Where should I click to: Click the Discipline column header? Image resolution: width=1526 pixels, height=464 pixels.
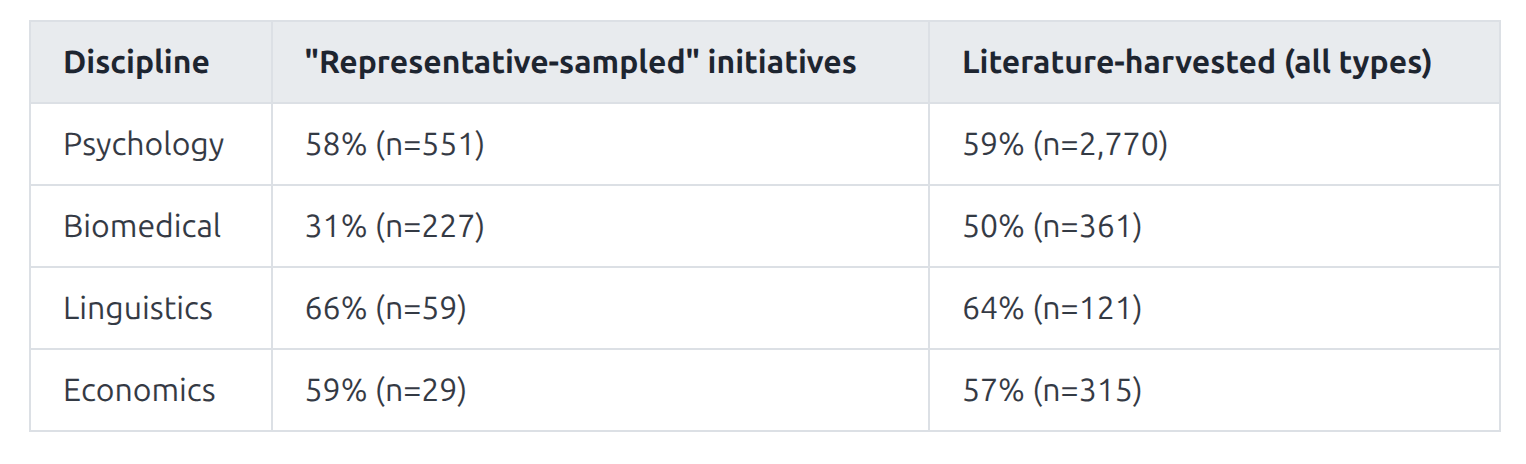[x=137, y=63]
